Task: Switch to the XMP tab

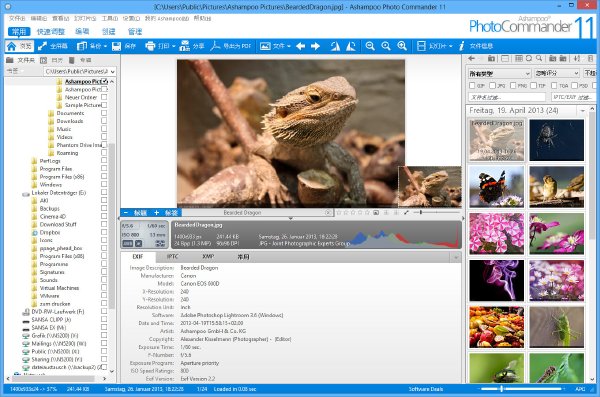Action: point(208,256)
